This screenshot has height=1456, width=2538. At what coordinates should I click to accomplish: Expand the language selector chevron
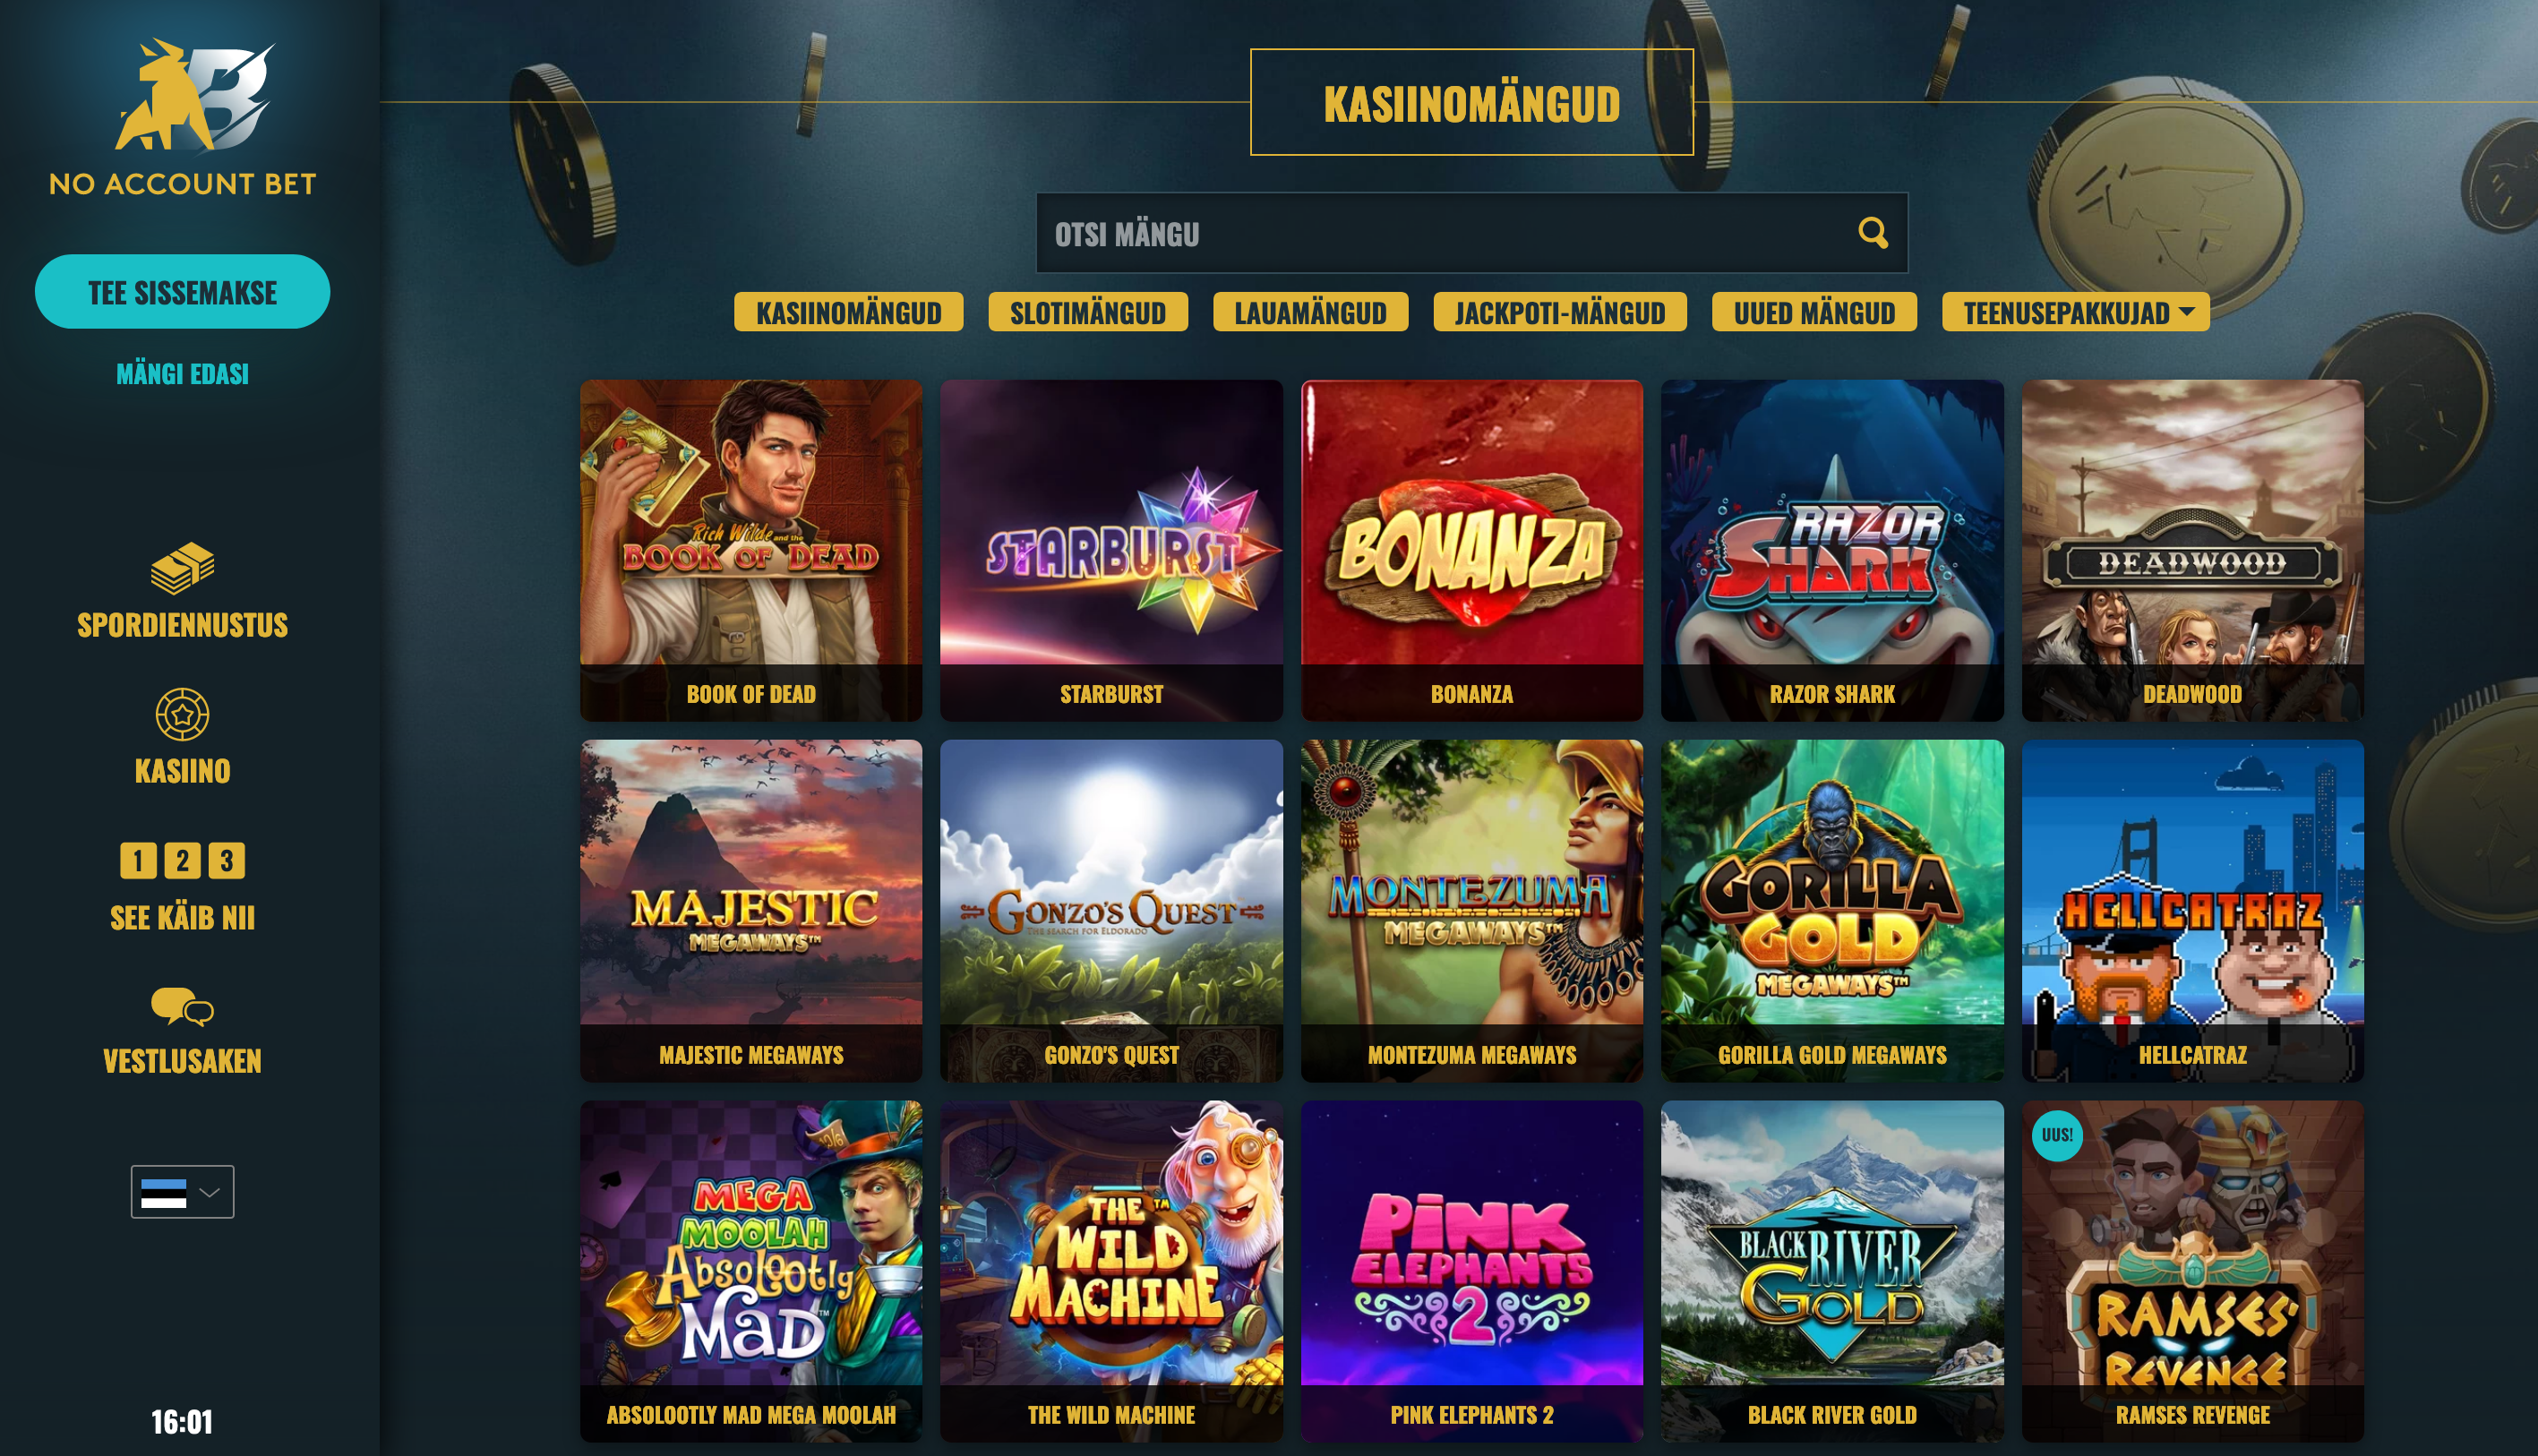click(209, 1192)
